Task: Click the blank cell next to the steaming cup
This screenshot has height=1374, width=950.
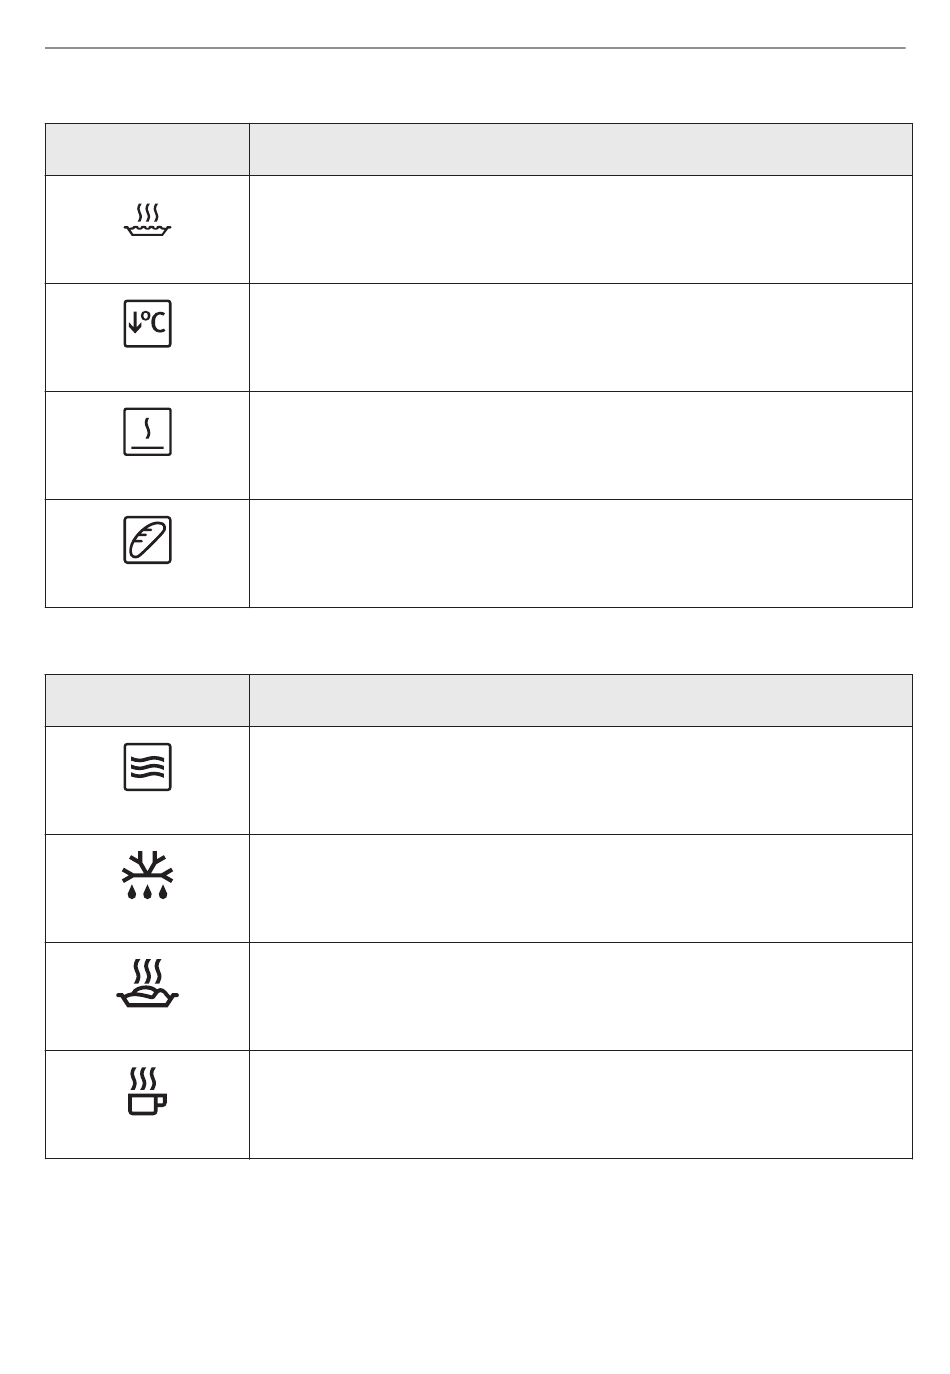Action: [x=581, y=1105]
